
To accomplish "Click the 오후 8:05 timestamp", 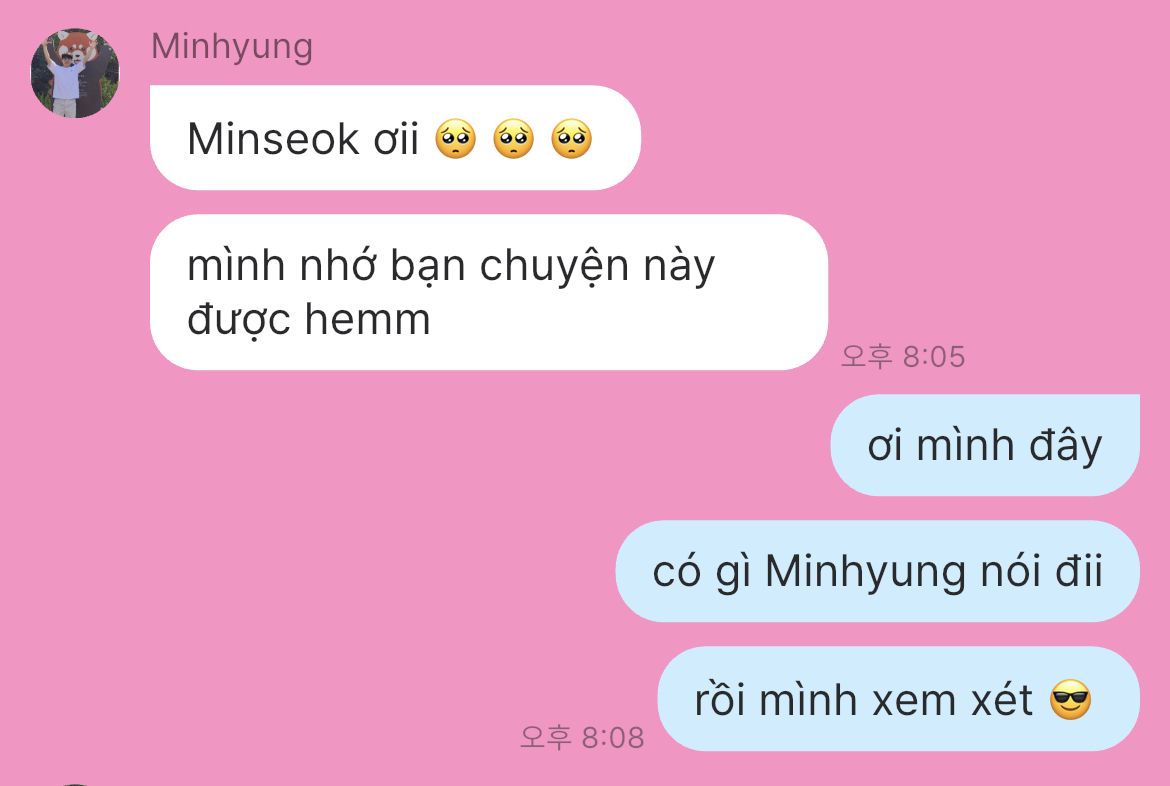I will click(903, 357).
